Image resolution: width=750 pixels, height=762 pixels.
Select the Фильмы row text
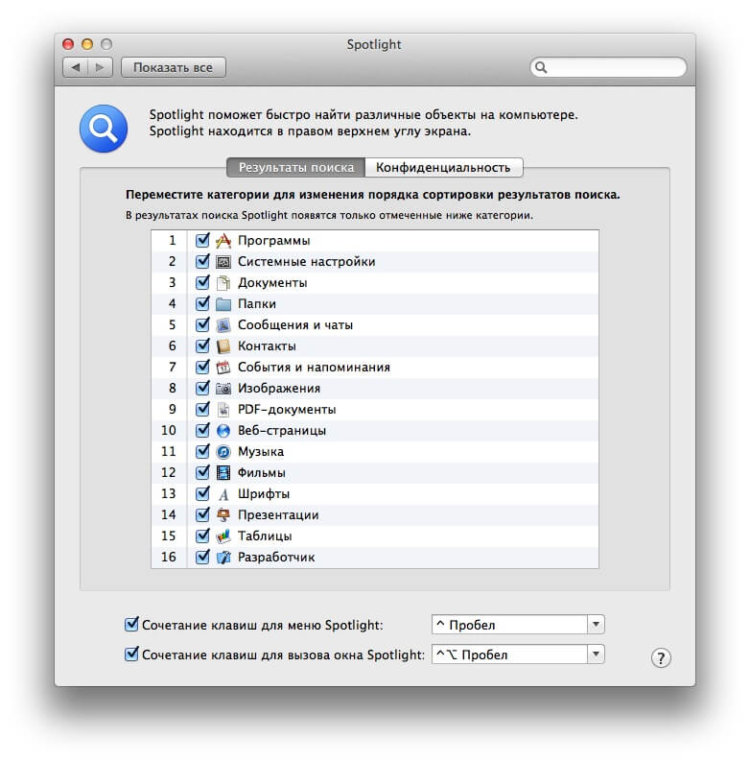coord(262,473)
